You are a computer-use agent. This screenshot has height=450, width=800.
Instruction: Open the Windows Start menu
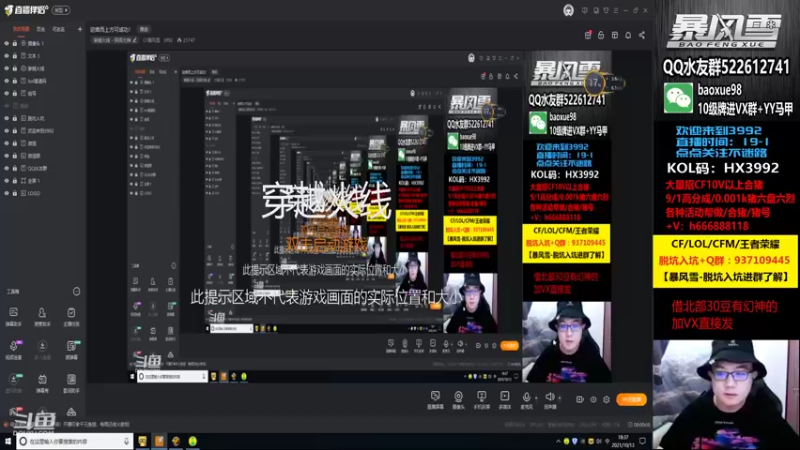[8, 441]
